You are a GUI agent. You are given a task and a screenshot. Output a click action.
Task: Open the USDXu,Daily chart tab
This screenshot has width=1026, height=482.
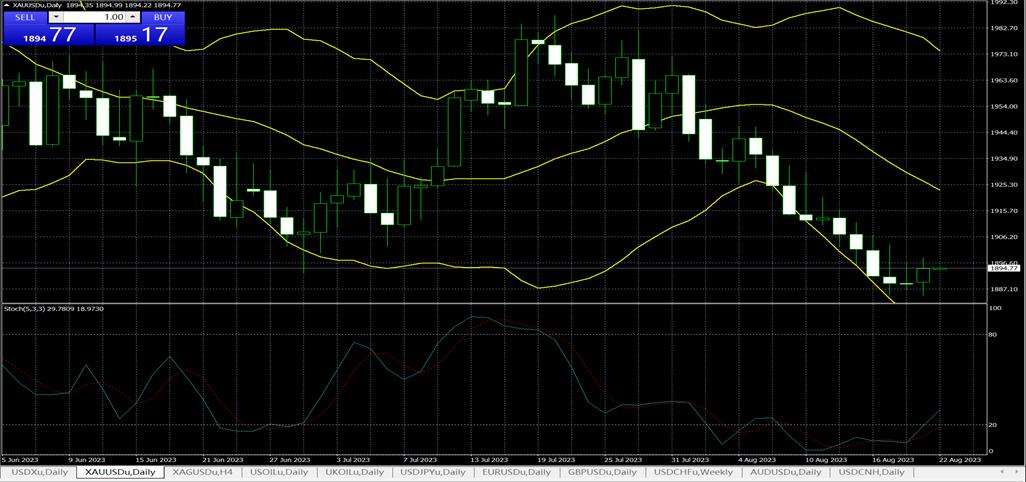39,472
